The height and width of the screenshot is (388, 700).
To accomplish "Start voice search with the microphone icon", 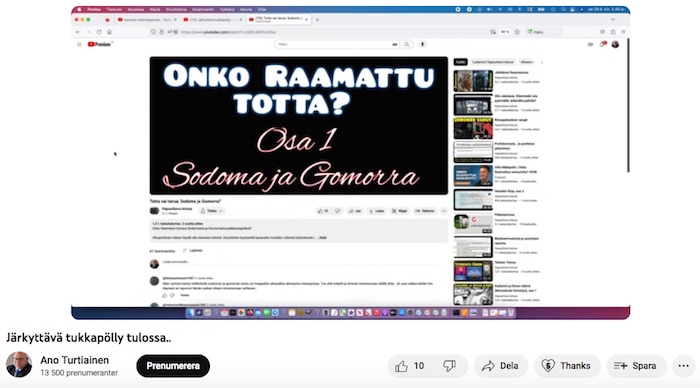I will pyautogui.click(x=422, y=44).
